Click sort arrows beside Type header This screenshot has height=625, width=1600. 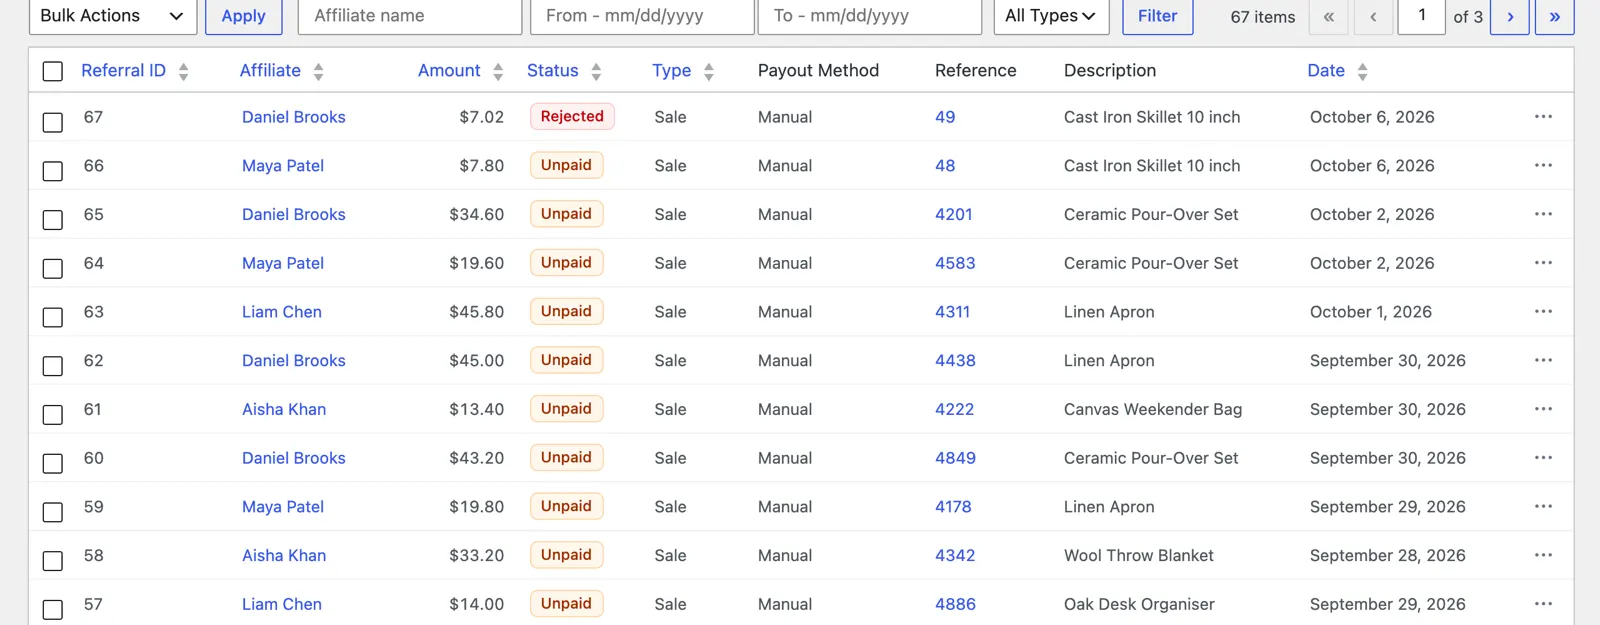point(709,71)
